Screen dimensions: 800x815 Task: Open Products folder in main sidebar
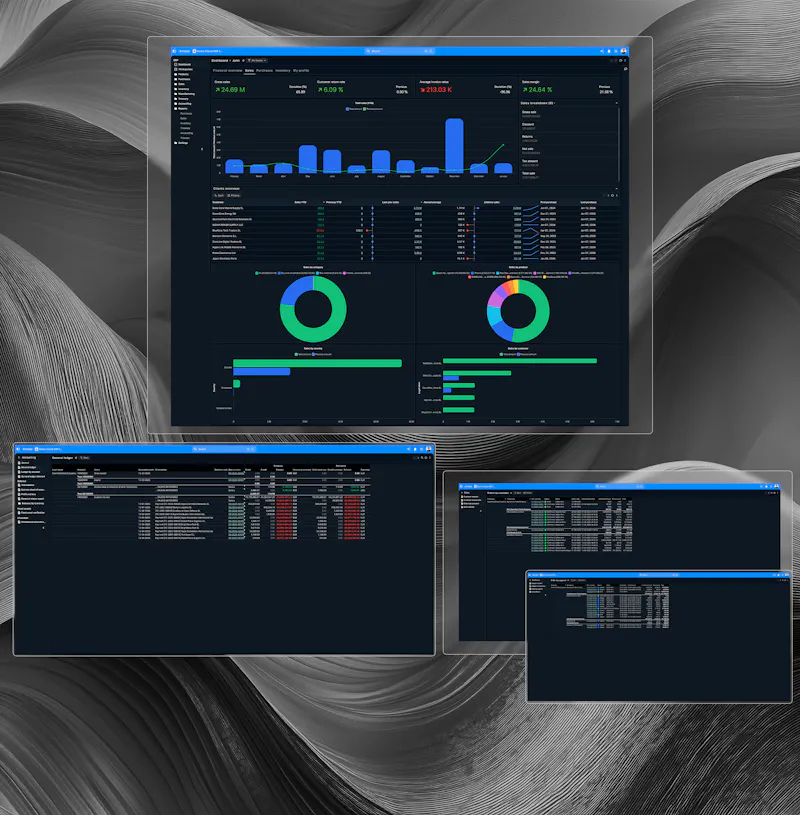pyautogui.click(x=181, y=74)
